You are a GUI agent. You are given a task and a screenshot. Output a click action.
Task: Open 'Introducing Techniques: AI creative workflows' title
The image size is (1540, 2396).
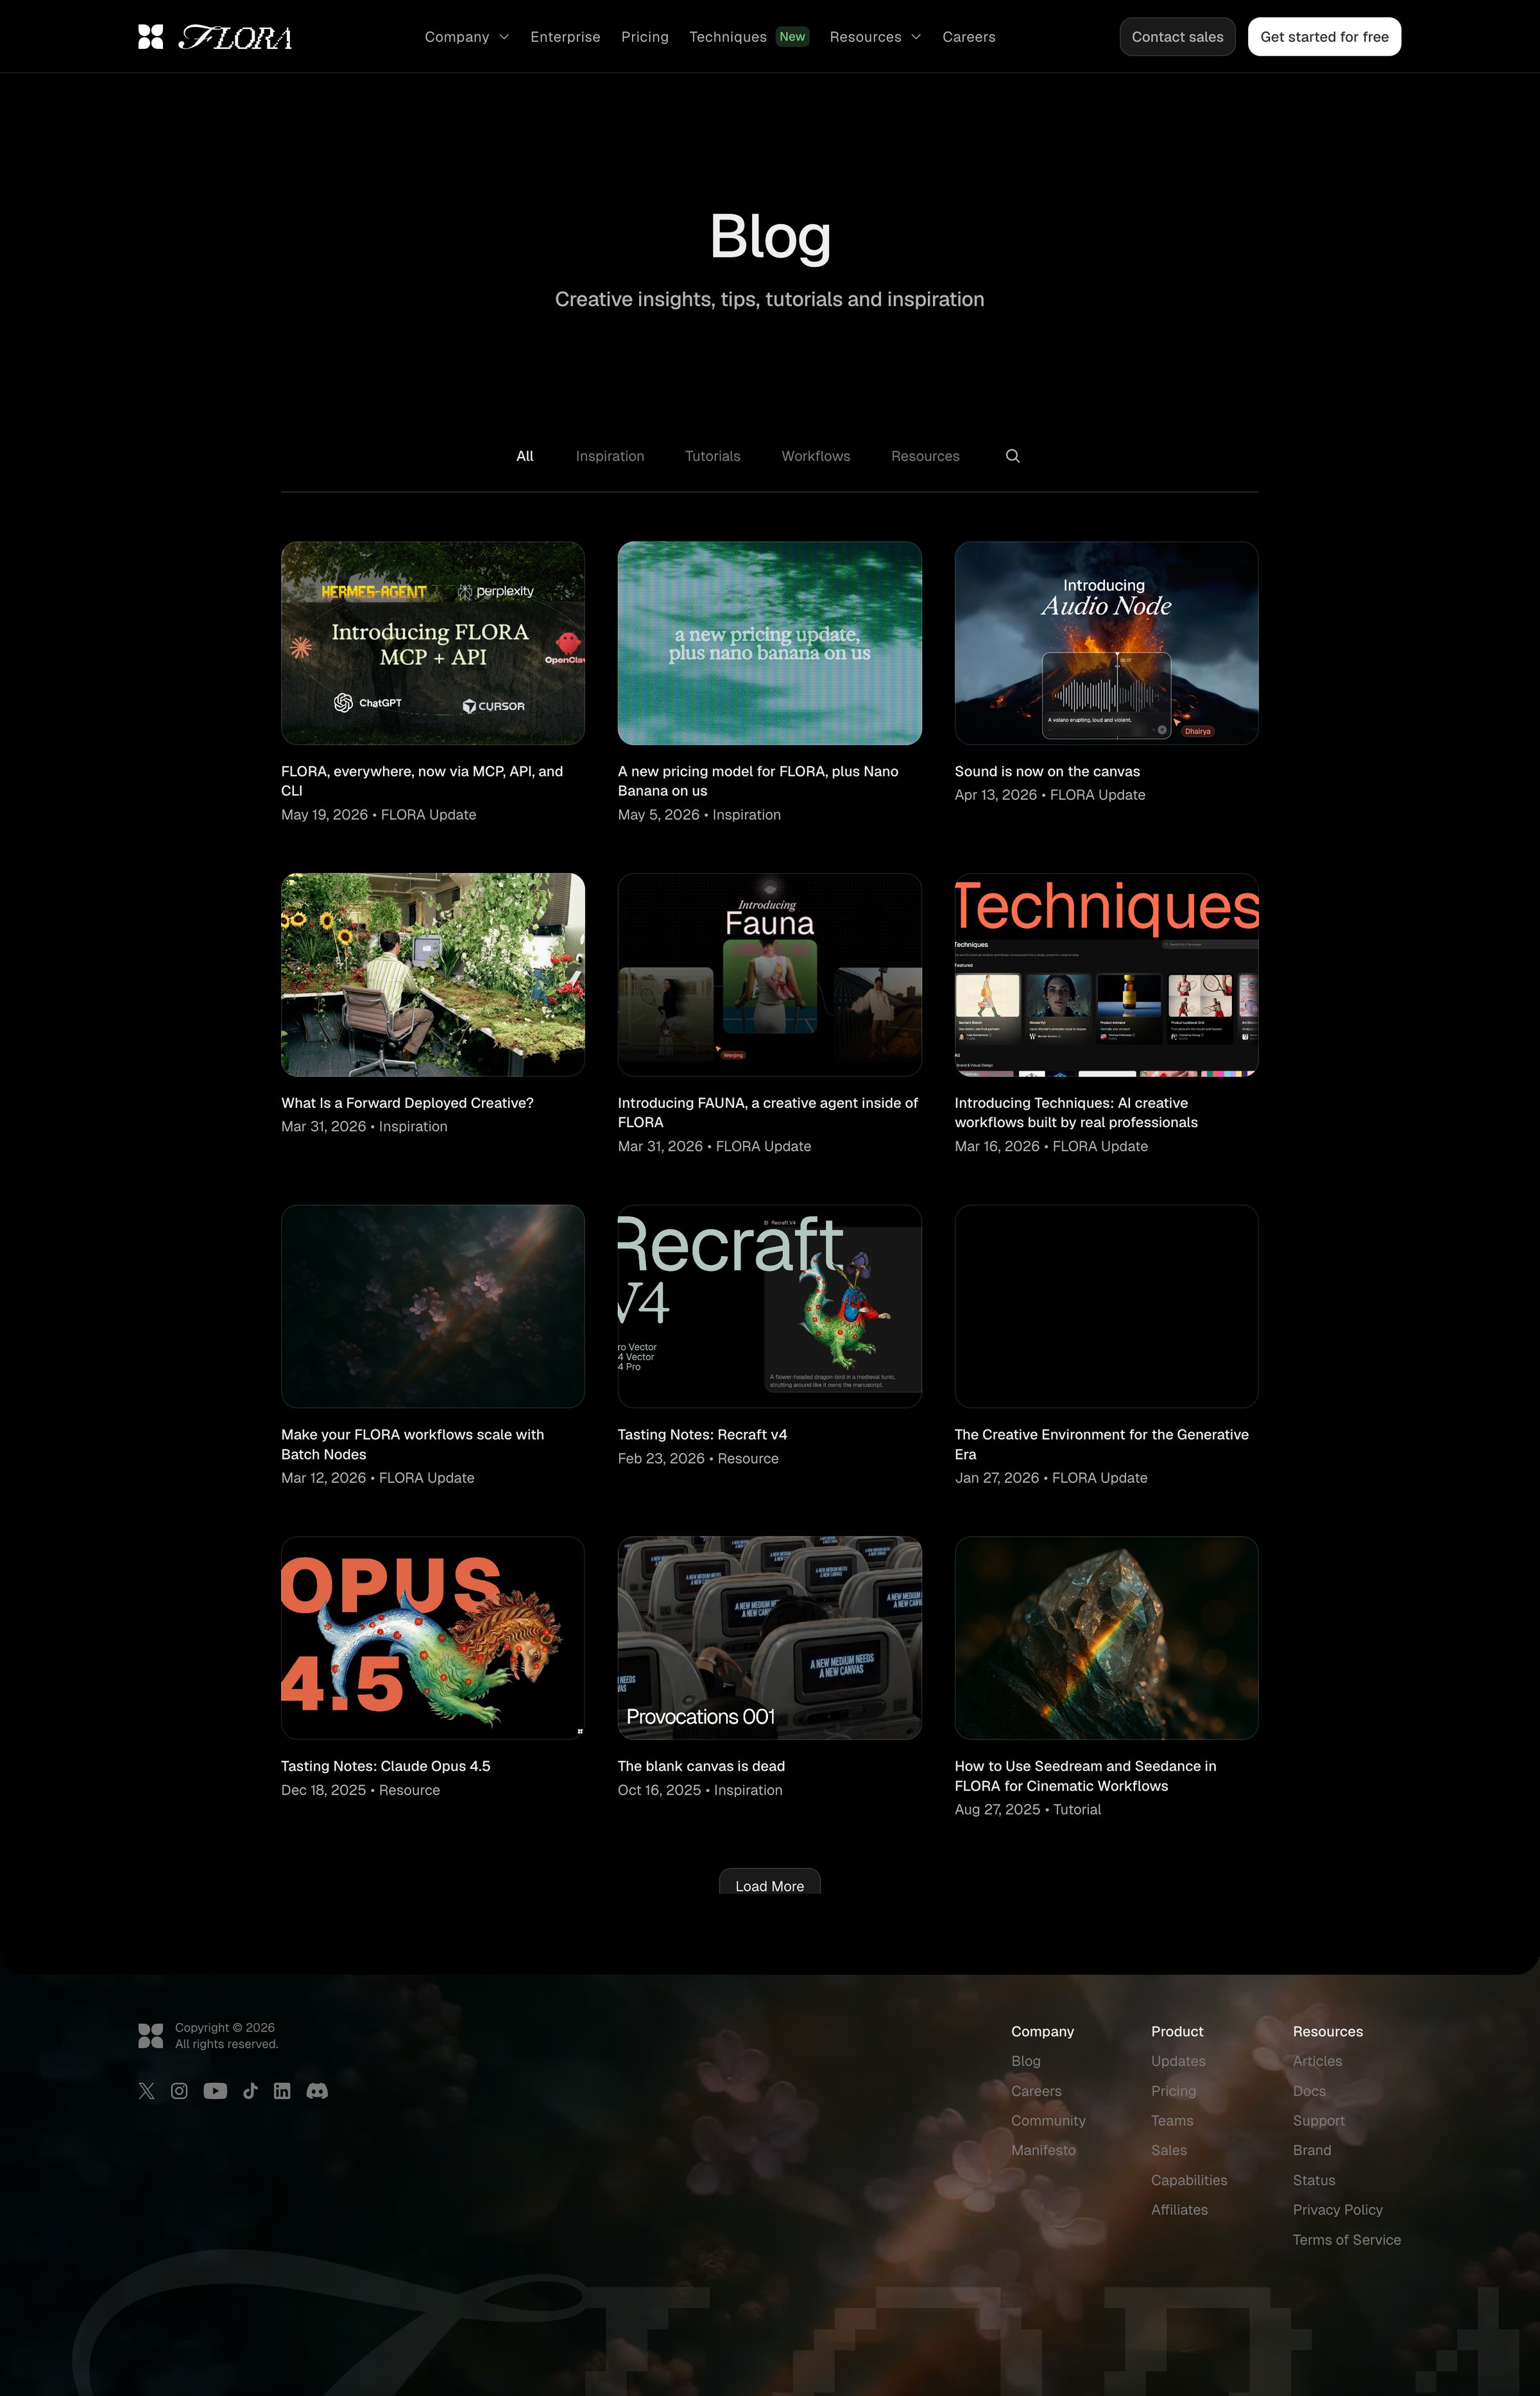pyautogui.click(x=1076, y=1112)
